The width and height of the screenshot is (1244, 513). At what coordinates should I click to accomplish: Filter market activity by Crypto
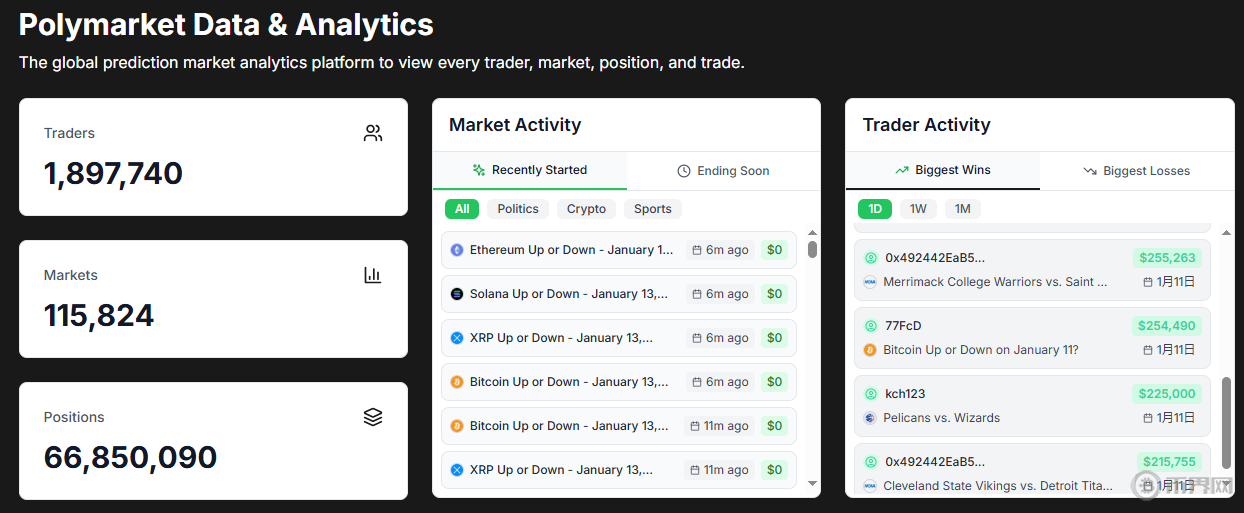point(586,209)
